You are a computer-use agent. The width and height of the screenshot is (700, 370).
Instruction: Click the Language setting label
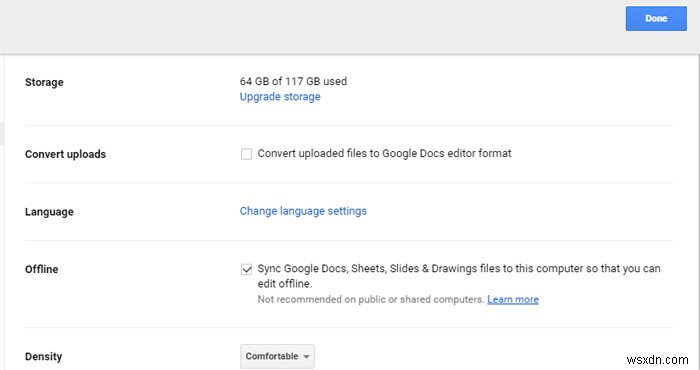[49, 212]
